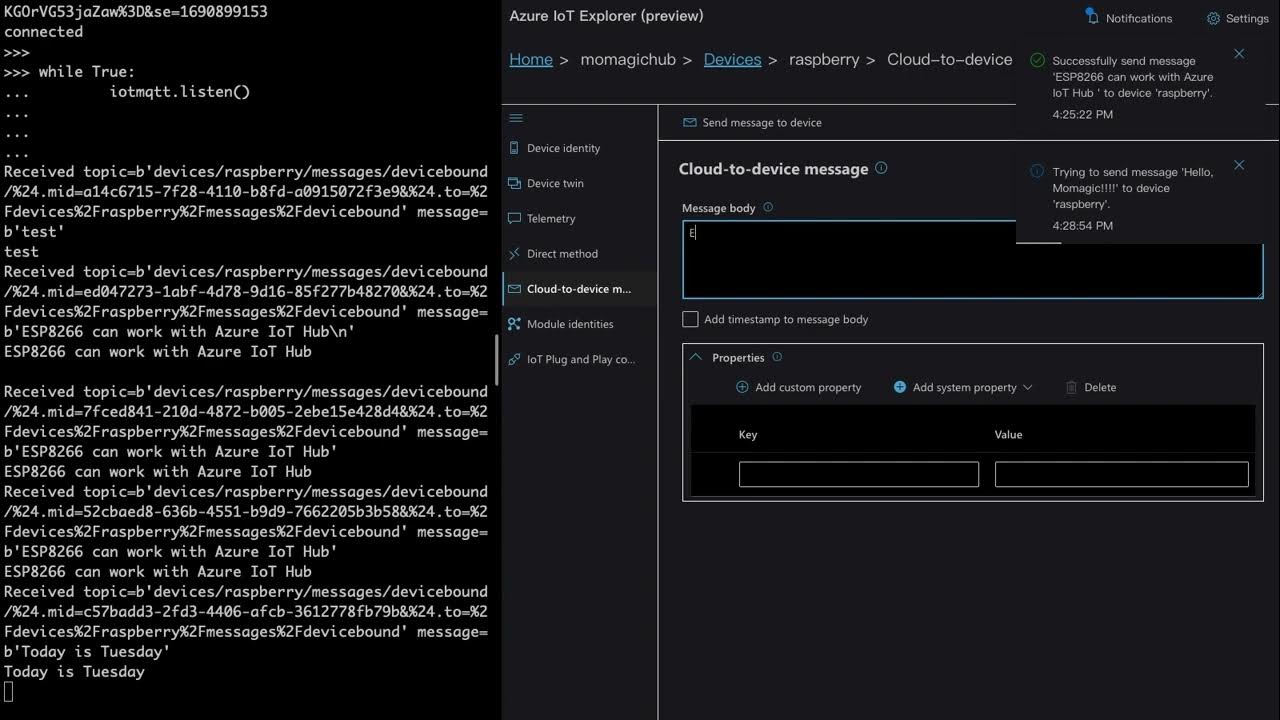Click the blue info icon in Trying notification
The height and width of the screenshot is (720, 1280).
click(1037, 171)
